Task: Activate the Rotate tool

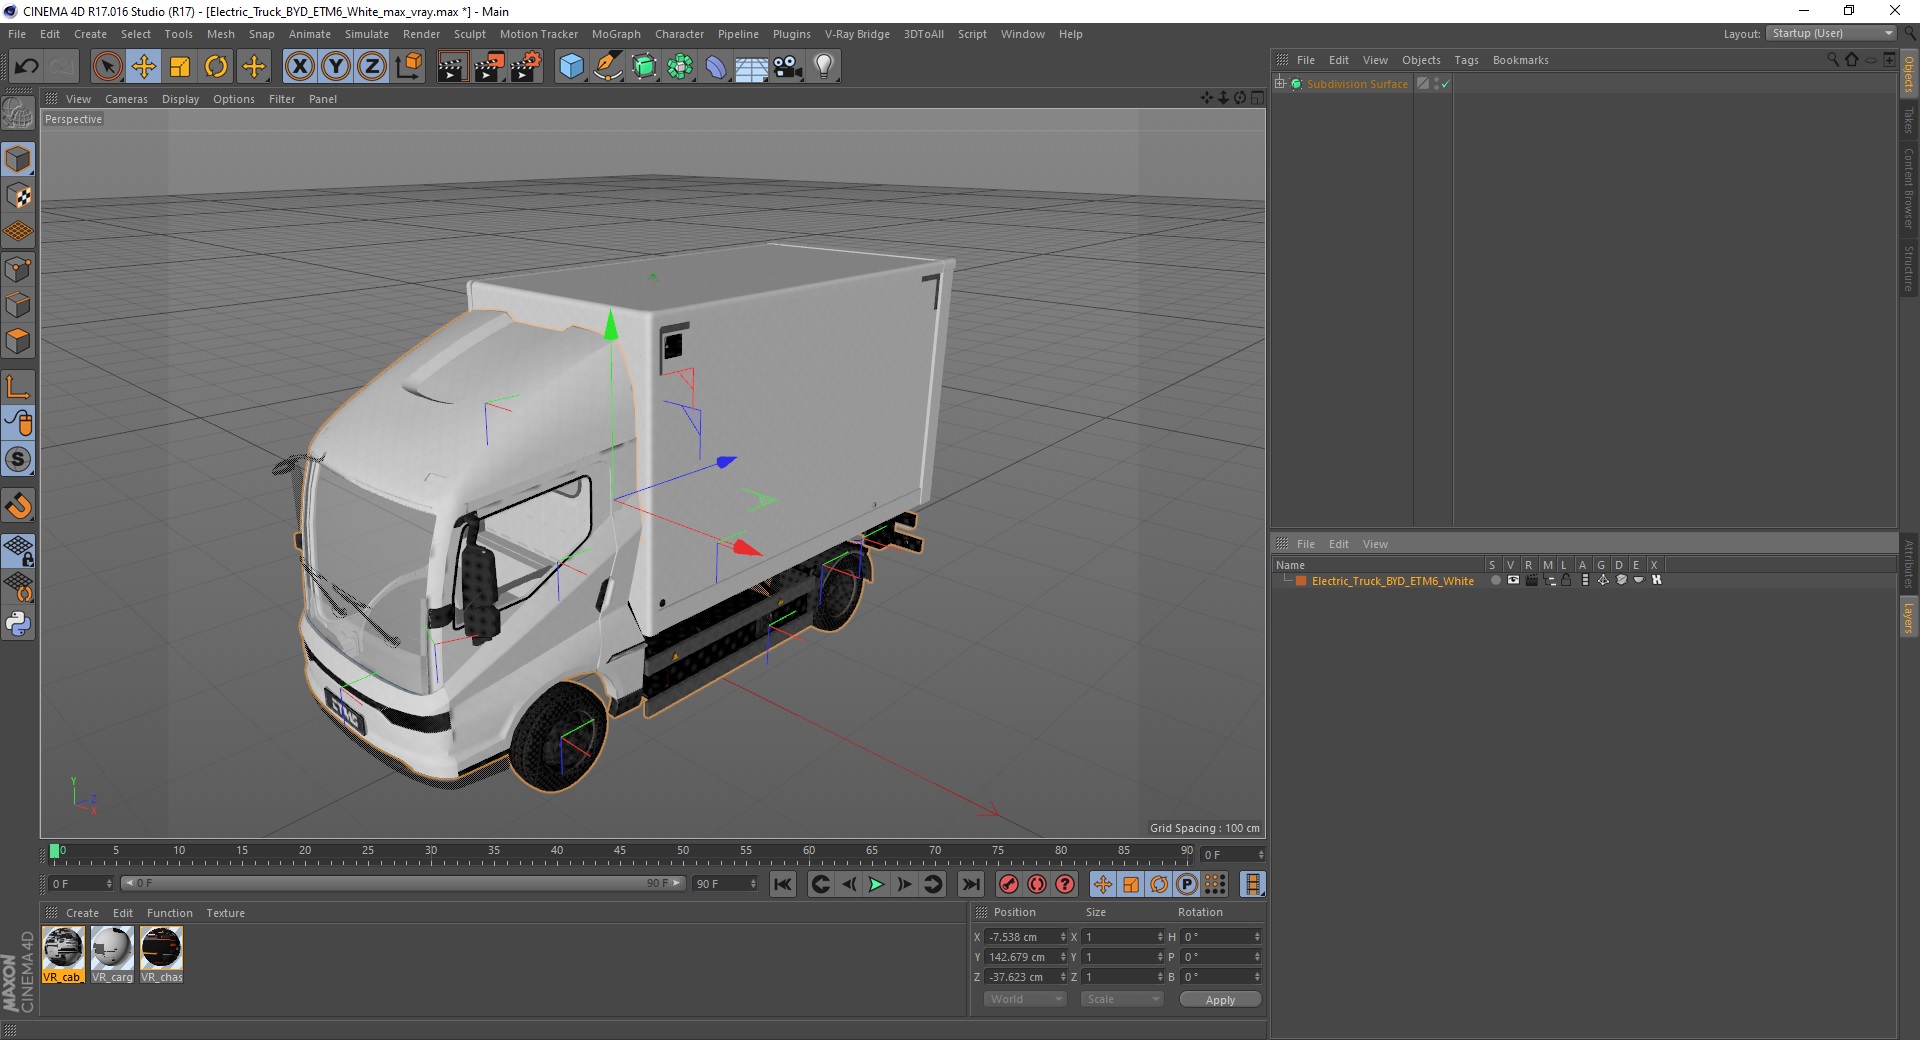Action: point(216,67)
